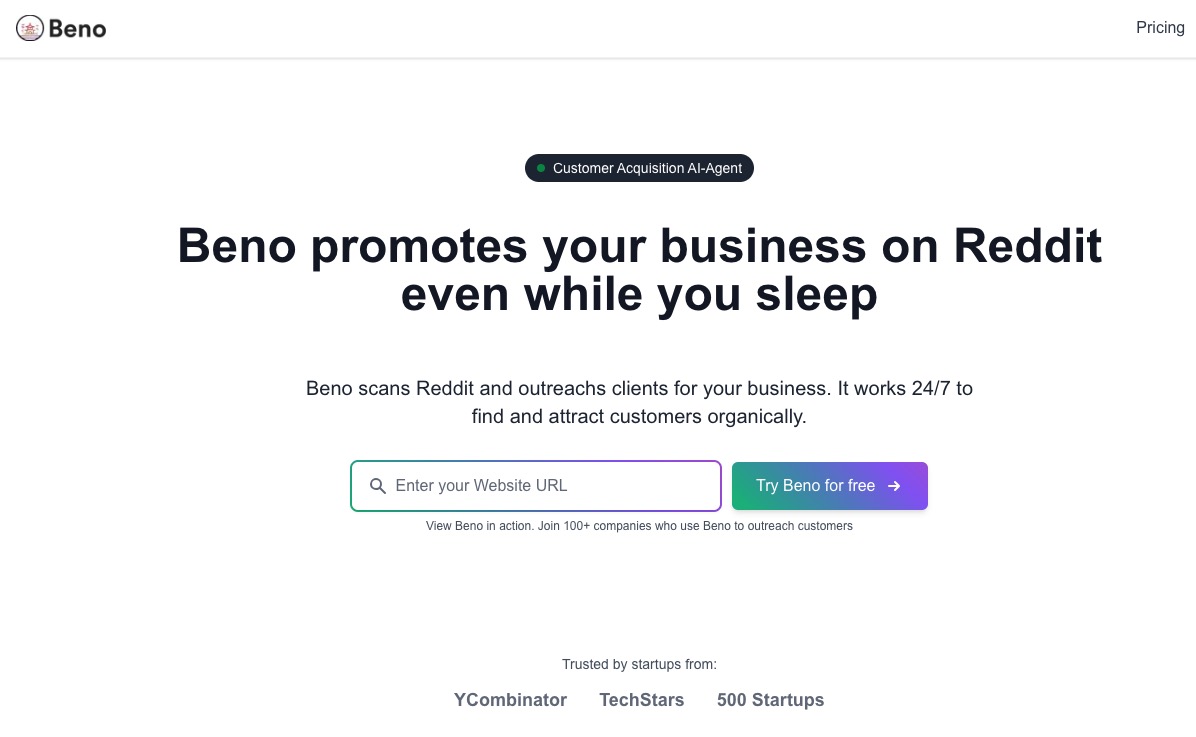Click the Try Beno for free button

830,486
